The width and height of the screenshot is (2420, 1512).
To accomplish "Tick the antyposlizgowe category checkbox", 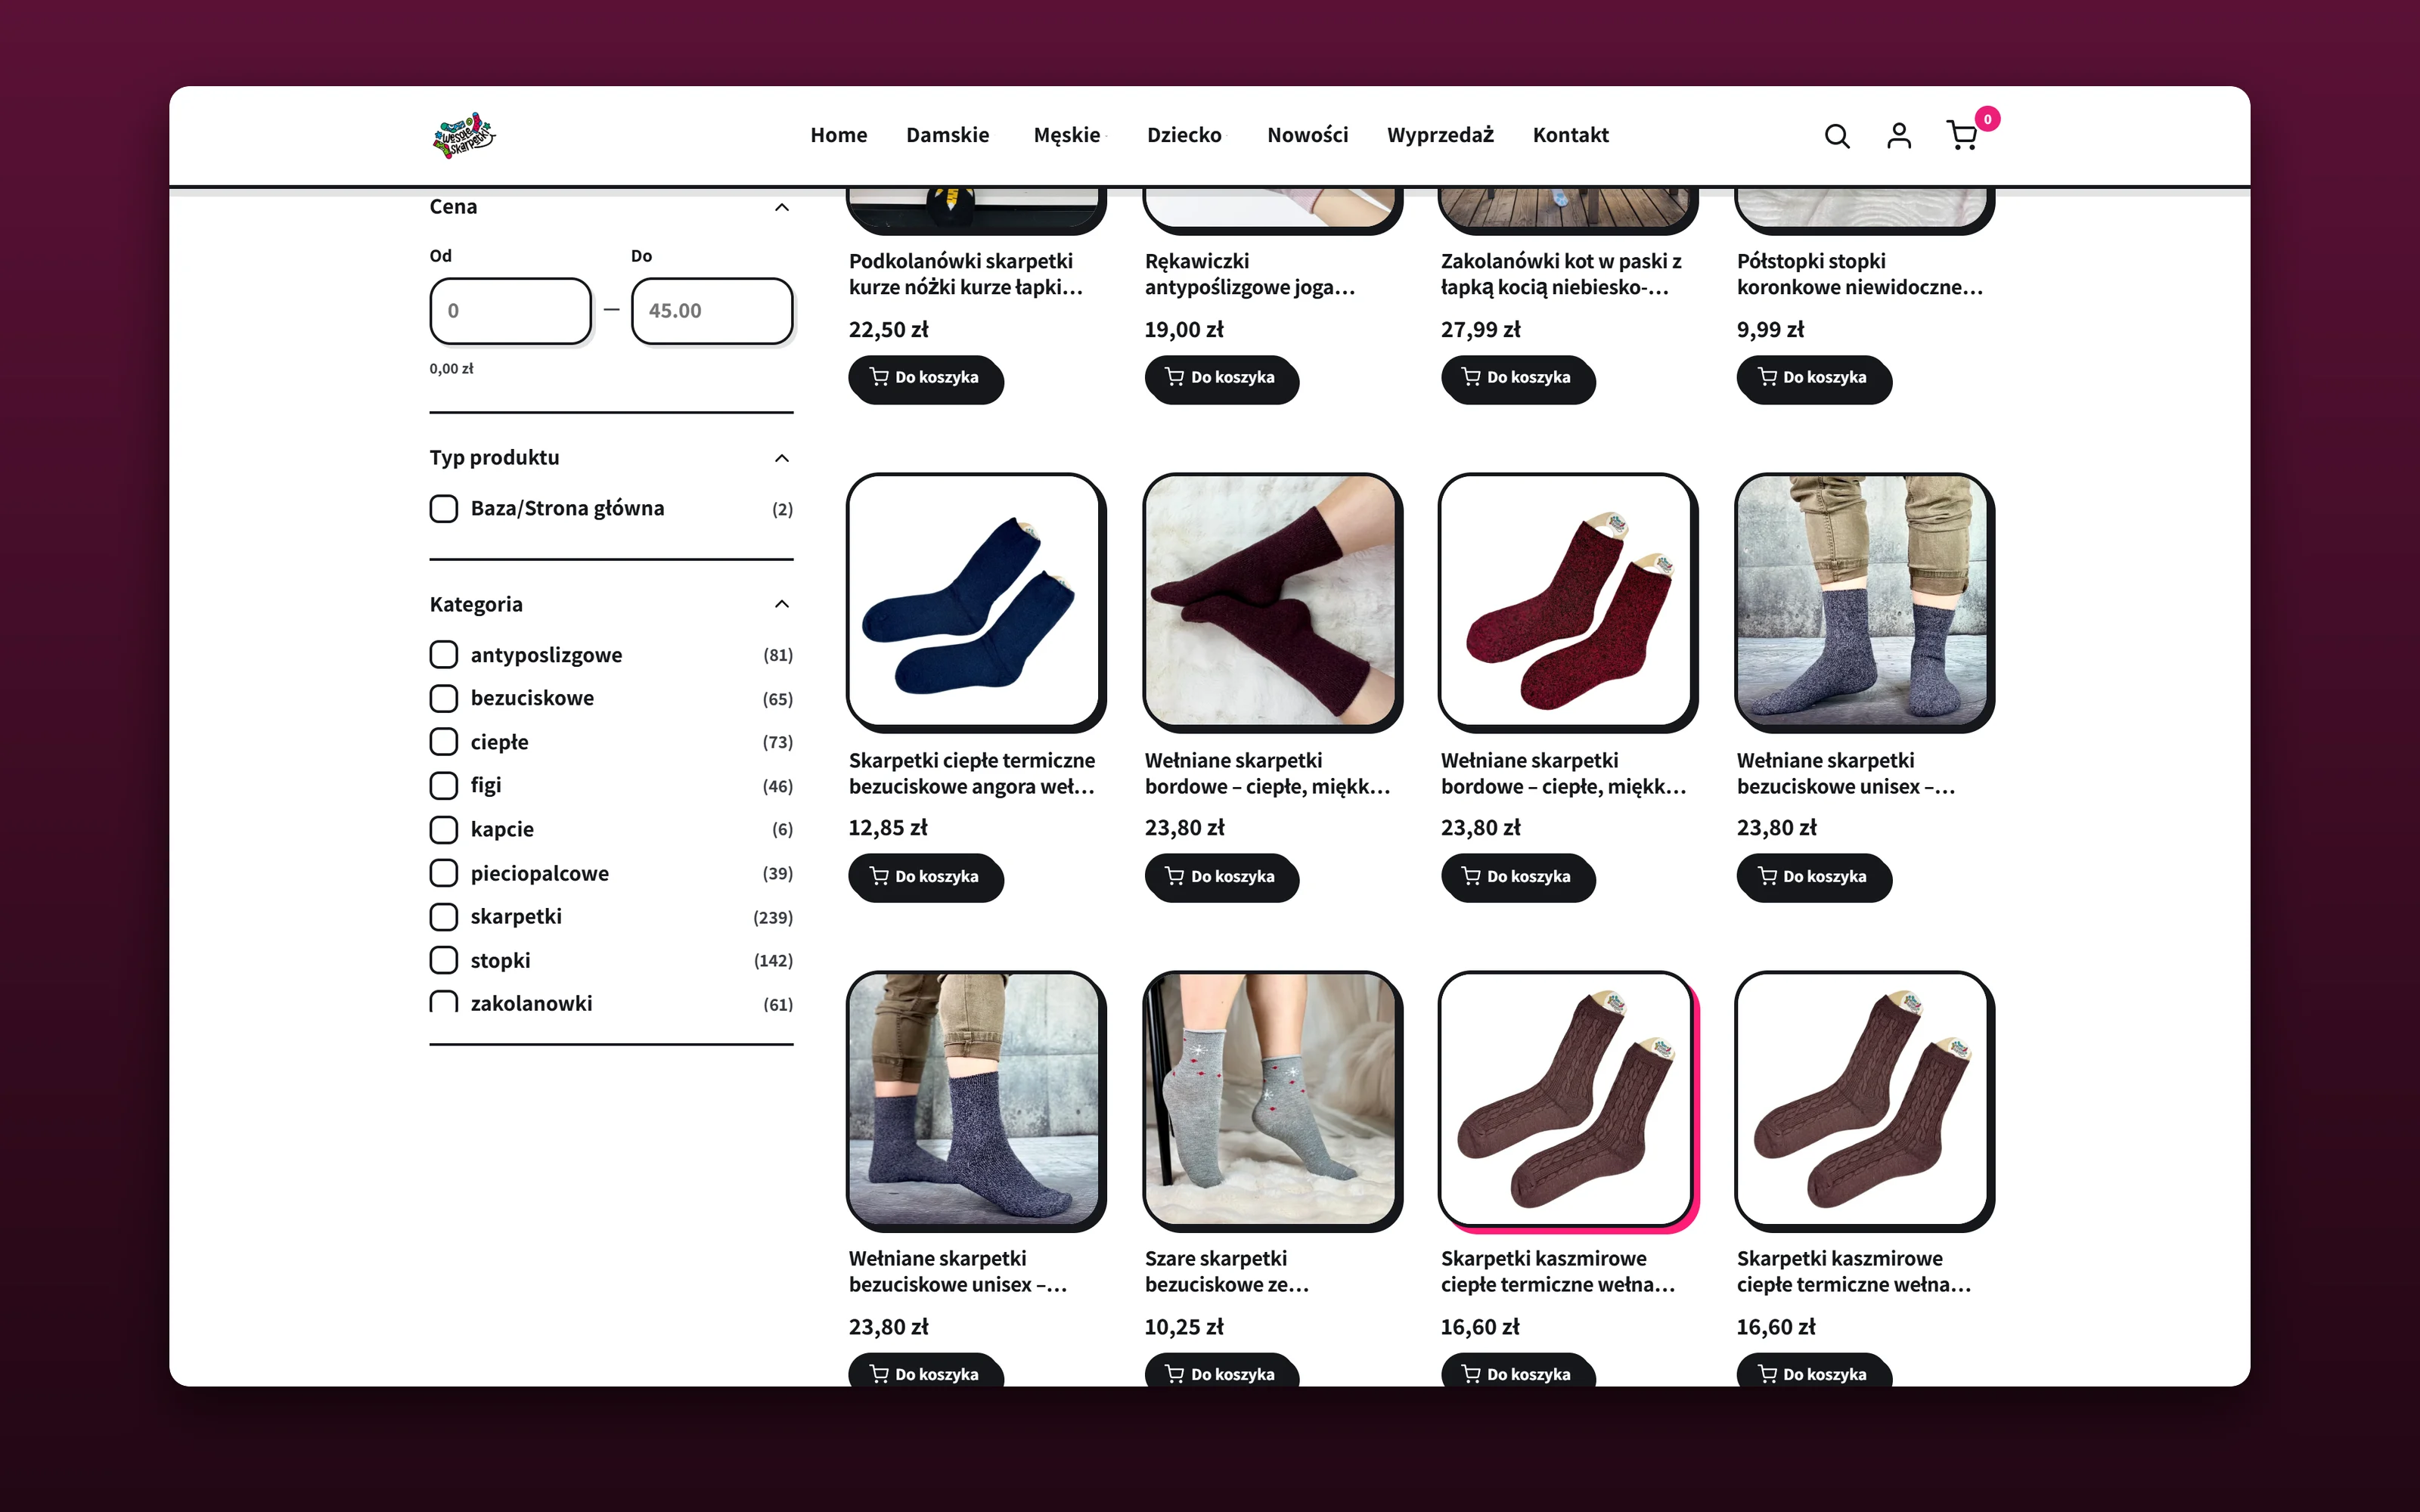I will (444, 655).
